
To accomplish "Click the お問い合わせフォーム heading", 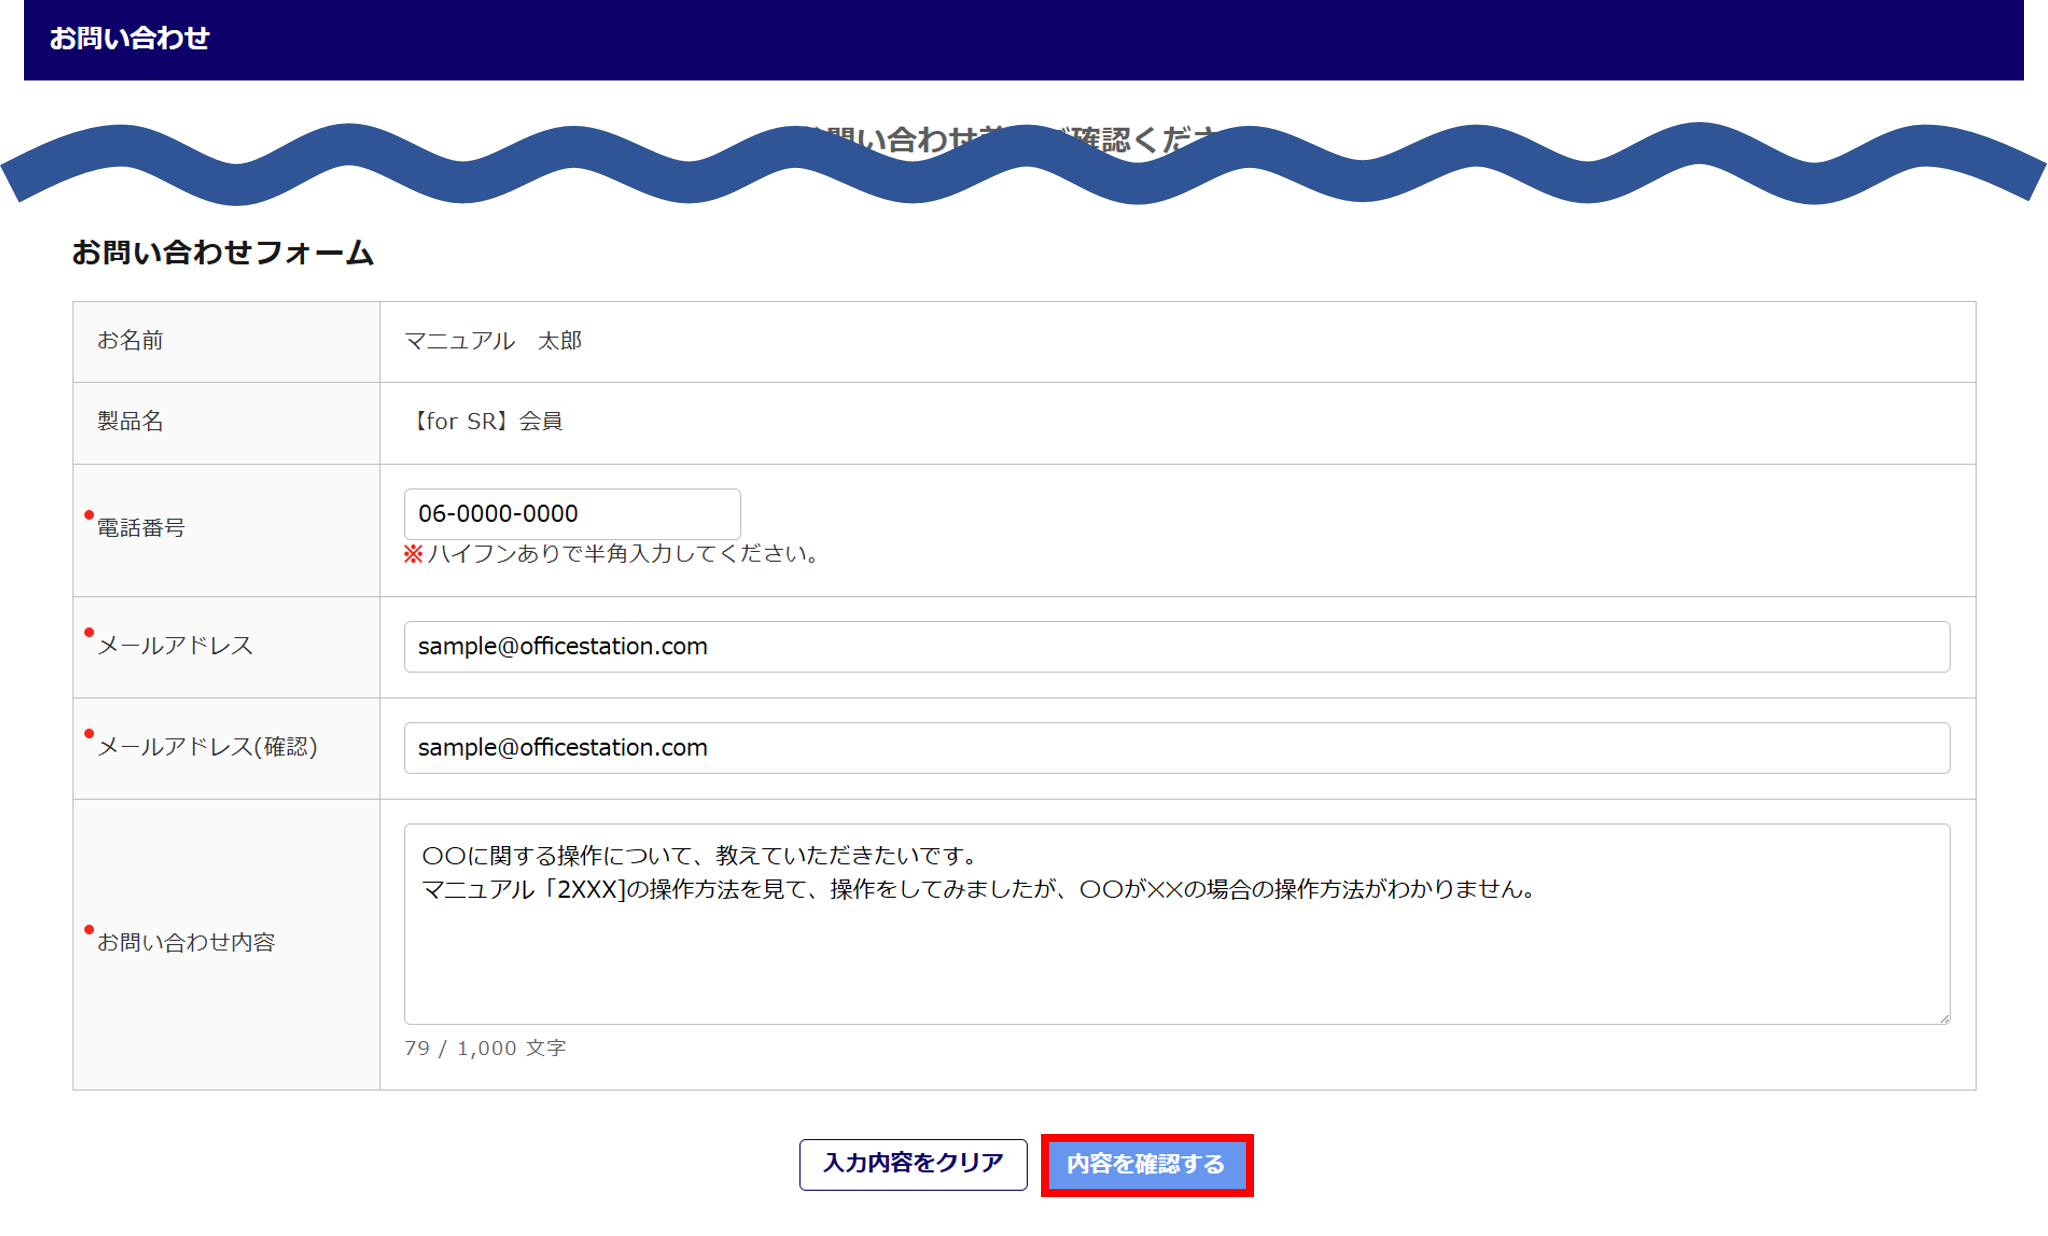I will 222,252.
